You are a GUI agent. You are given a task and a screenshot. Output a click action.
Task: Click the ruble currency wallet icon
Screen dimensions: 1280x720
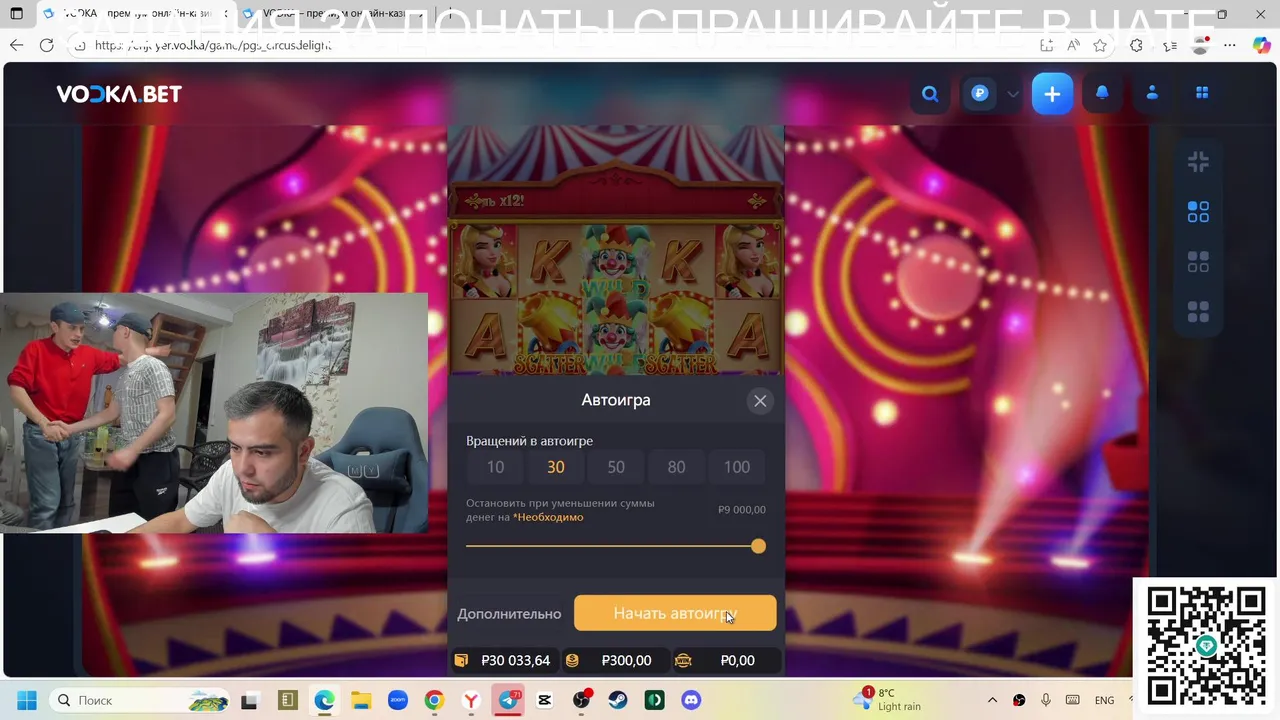point(980,93)
